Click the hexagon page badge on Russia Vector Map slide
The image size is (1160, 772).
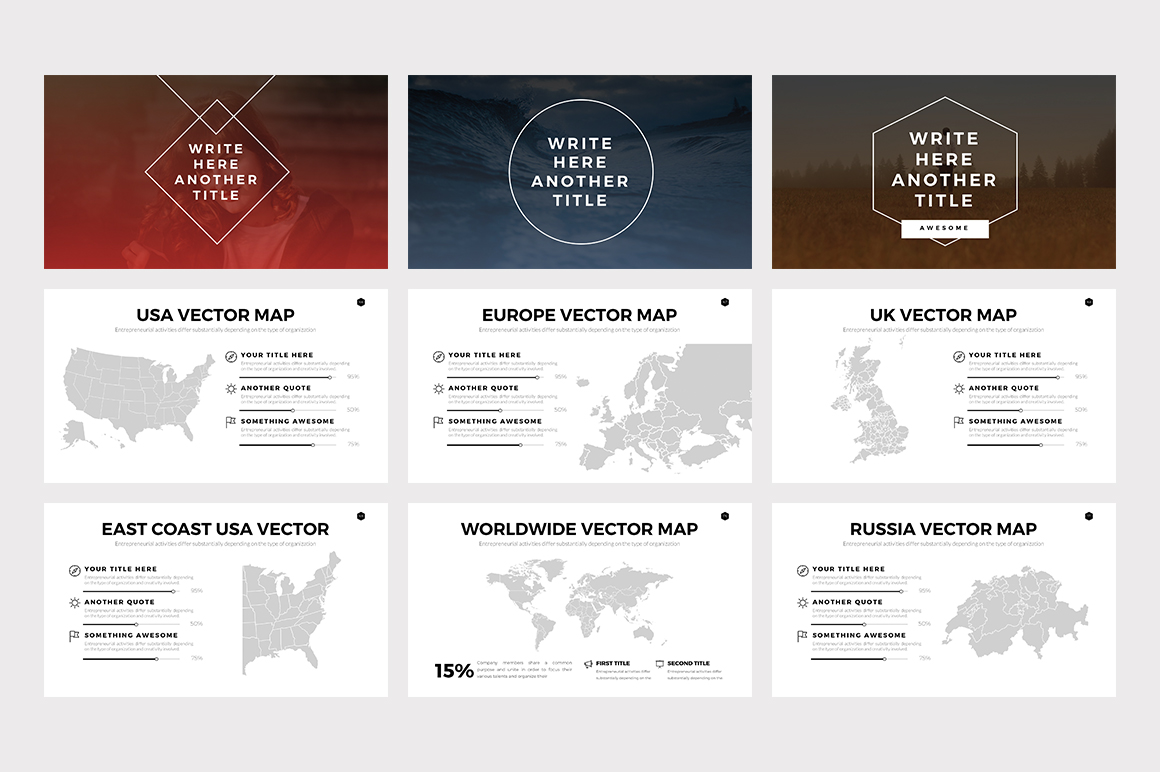click(1089, 516)
